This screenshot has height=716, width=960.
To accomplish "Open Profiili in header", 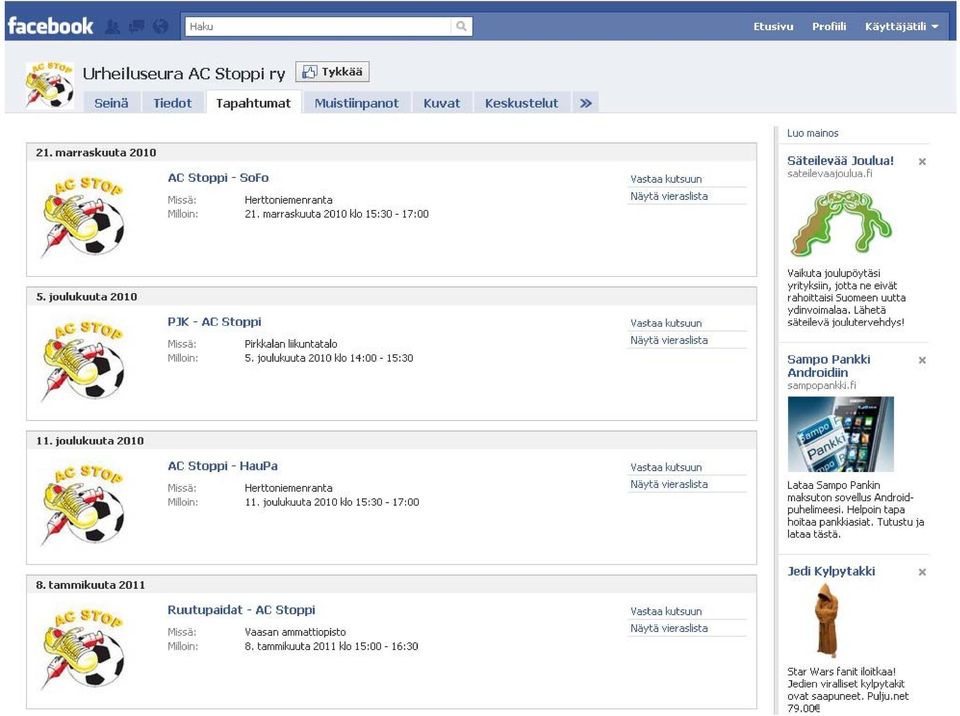I will pos(829,26).
